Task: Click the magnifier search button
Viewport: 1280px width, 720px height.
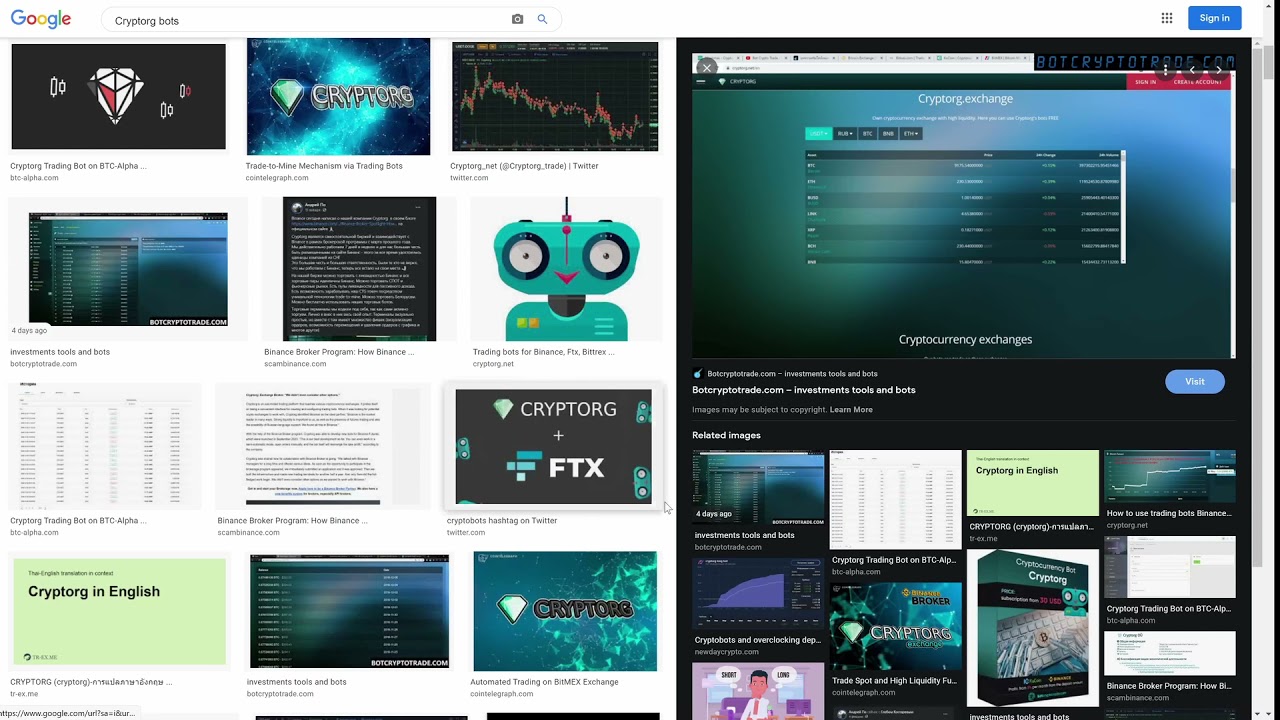Action: pyautogui.click(x=542, y=19)
